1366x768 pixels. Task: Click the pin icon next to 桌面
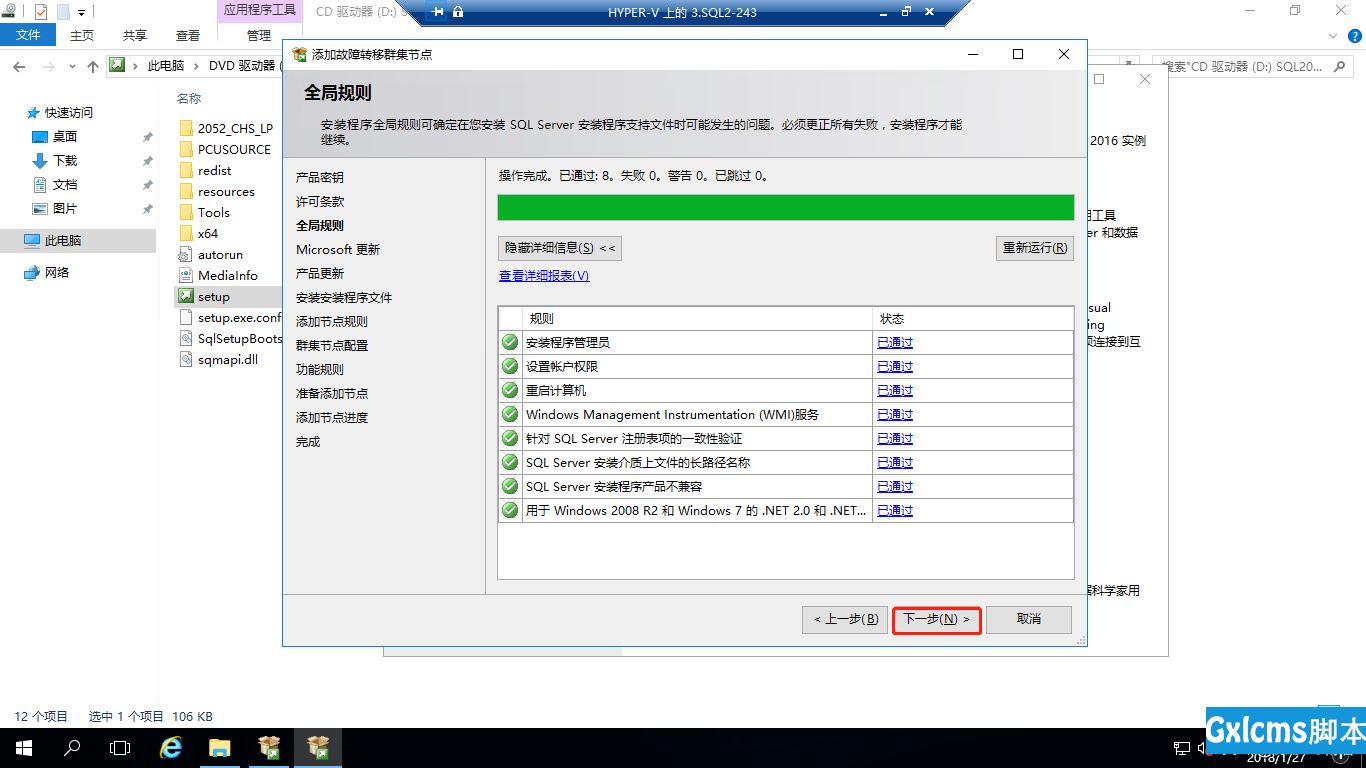[x=147, y=137]
